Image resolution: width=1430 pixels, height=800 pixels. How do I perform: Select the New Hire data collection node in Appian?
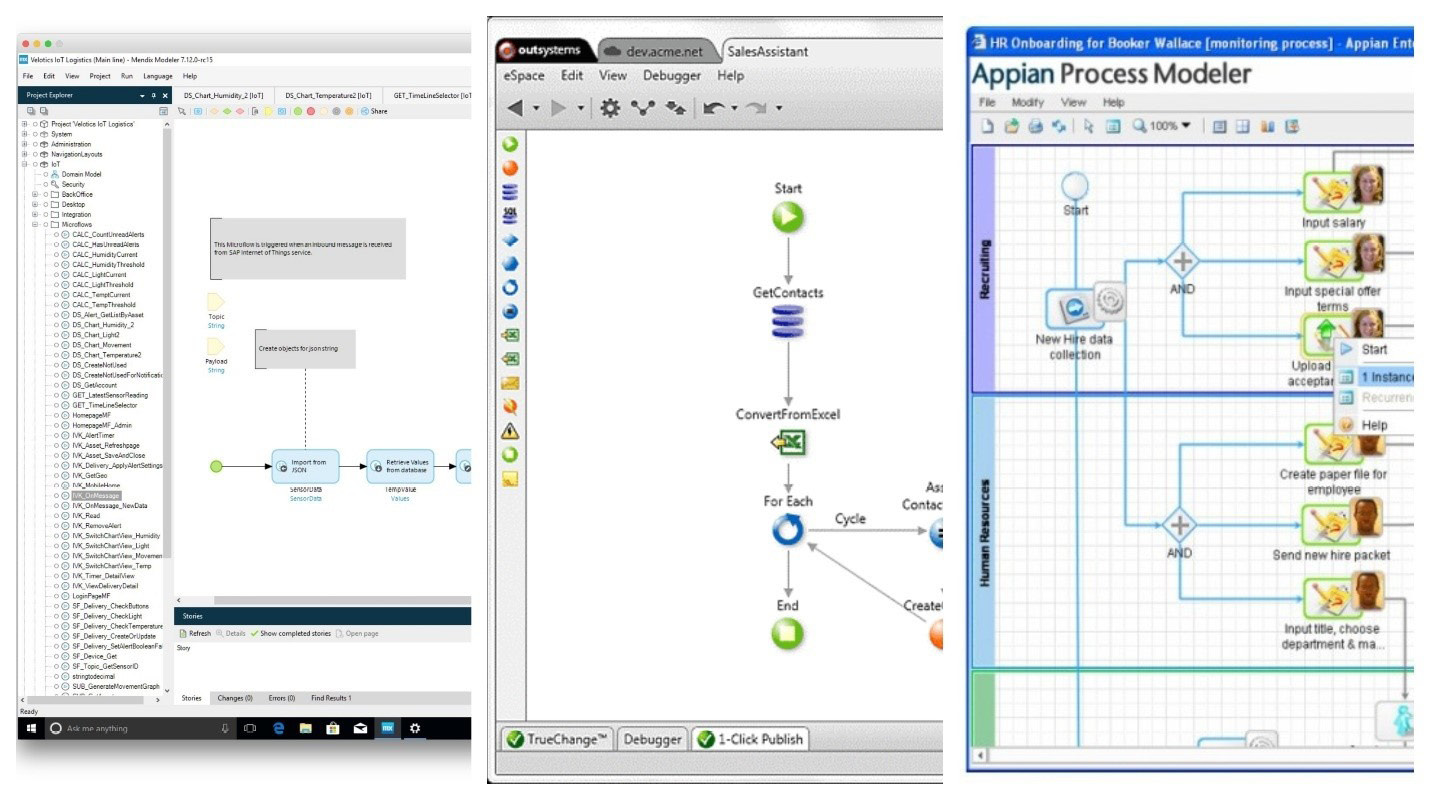1075,309
